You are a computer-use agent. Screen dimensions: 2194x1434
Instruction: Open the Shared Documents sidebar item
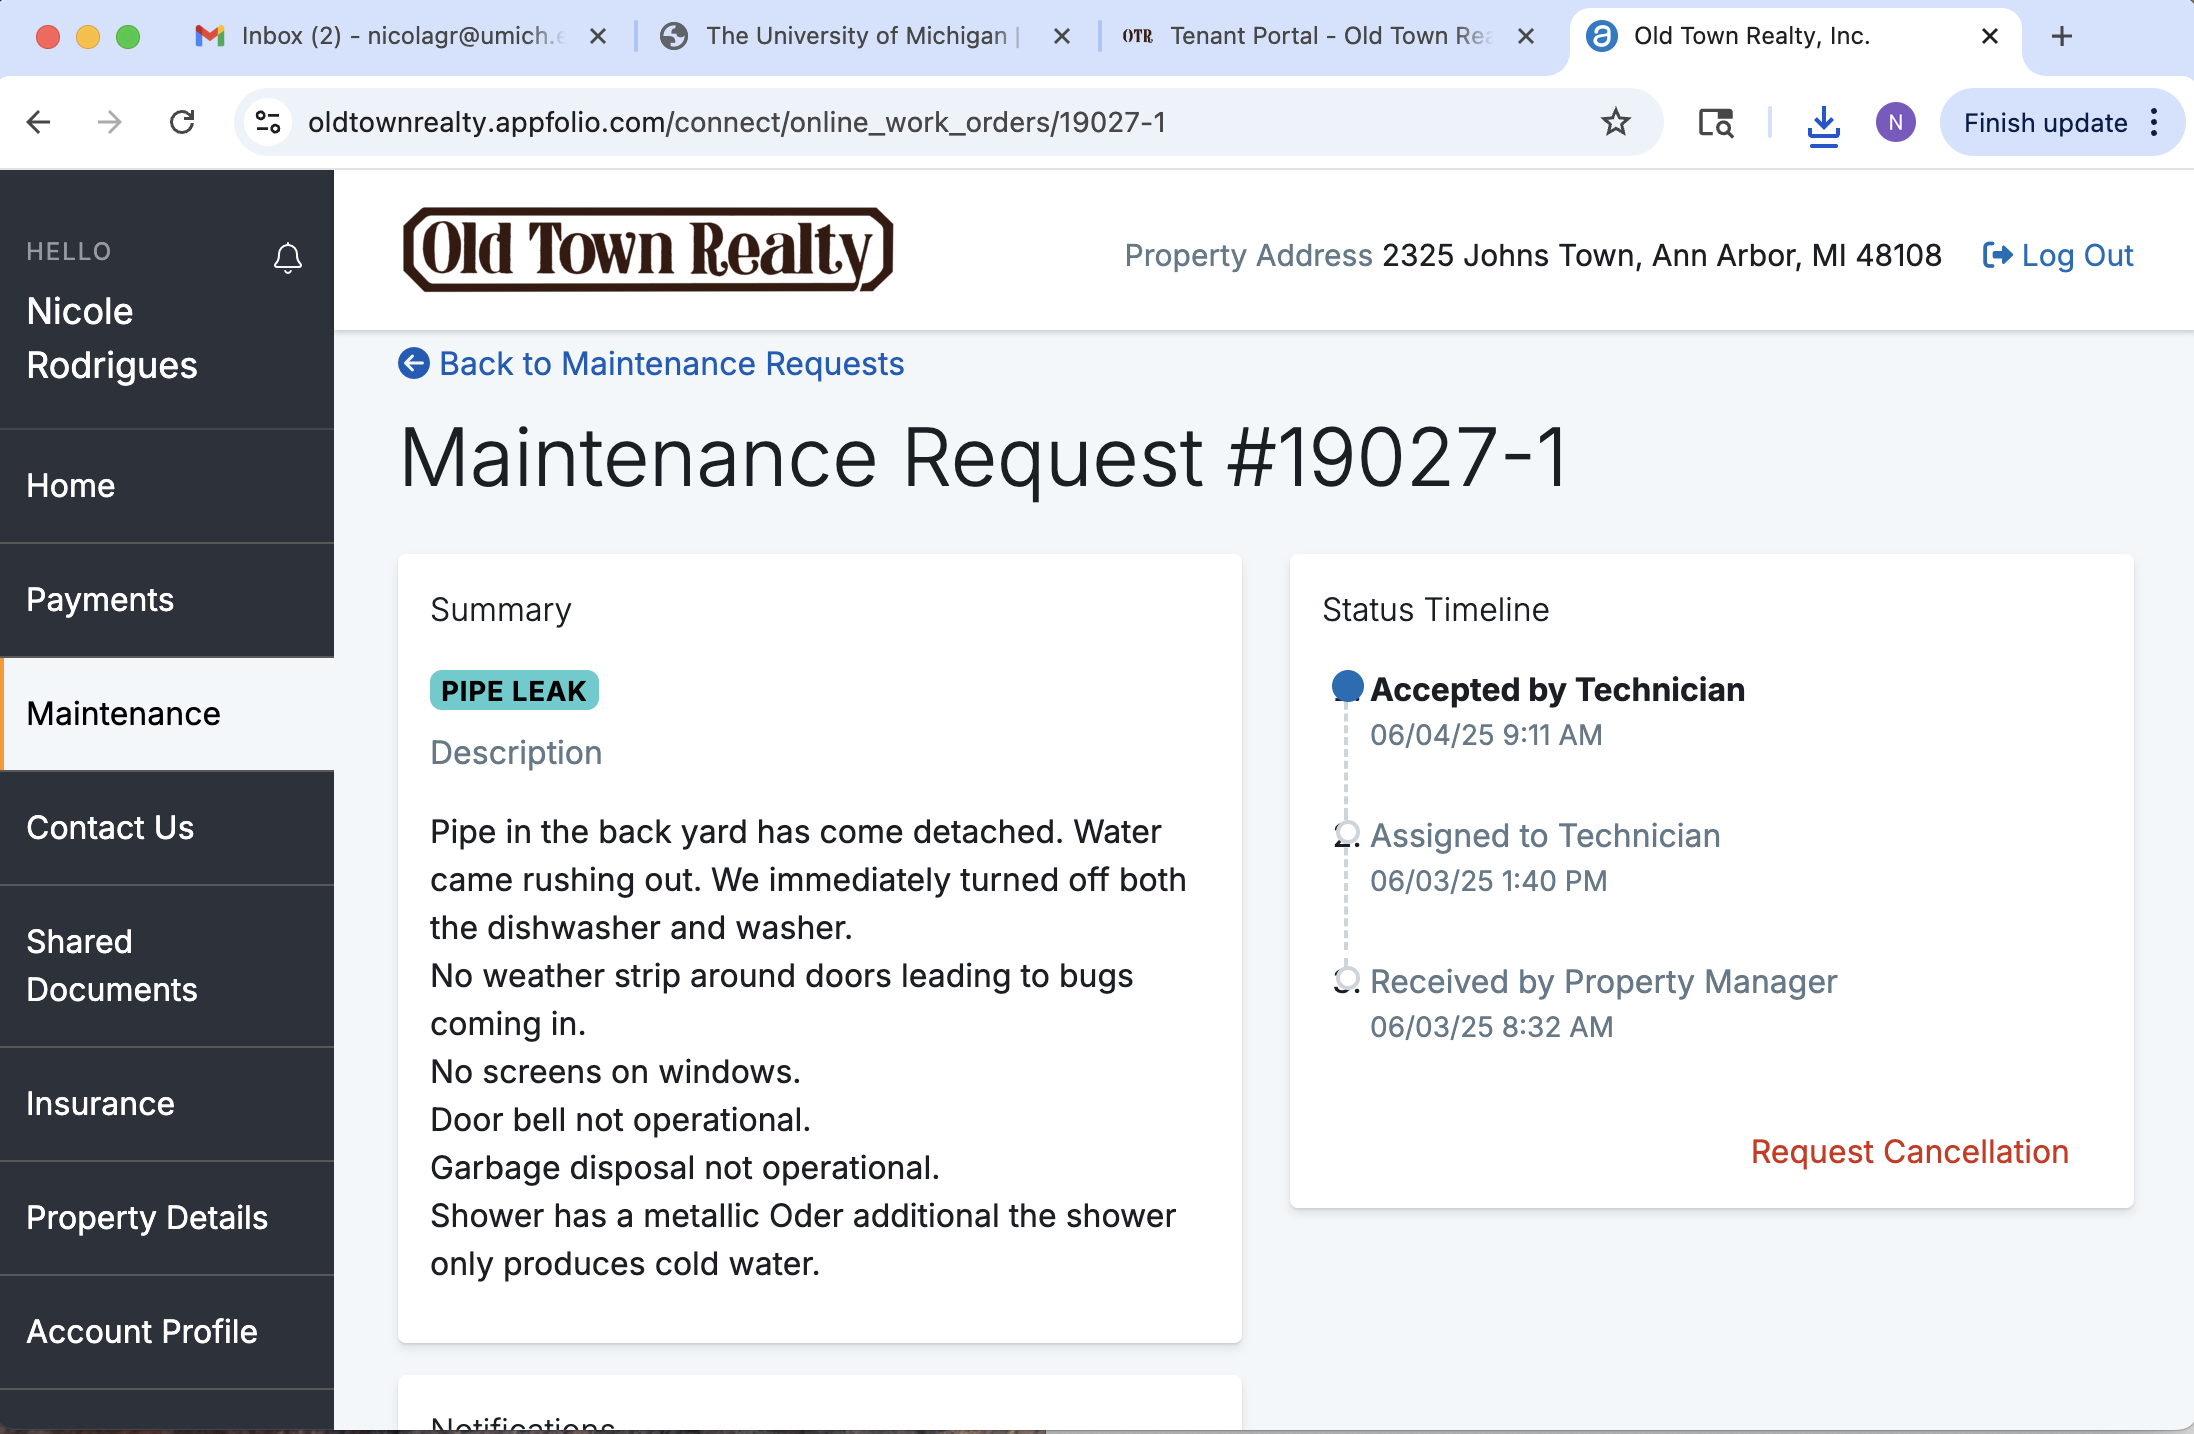coord(112,965)
